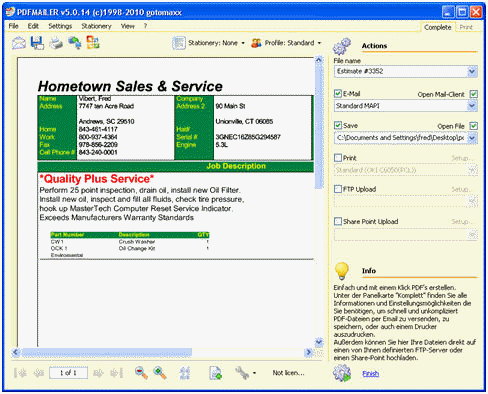Screen dimensions: 488x394
Task: Click the page number field 1 of 1
Action: (68, 373)
